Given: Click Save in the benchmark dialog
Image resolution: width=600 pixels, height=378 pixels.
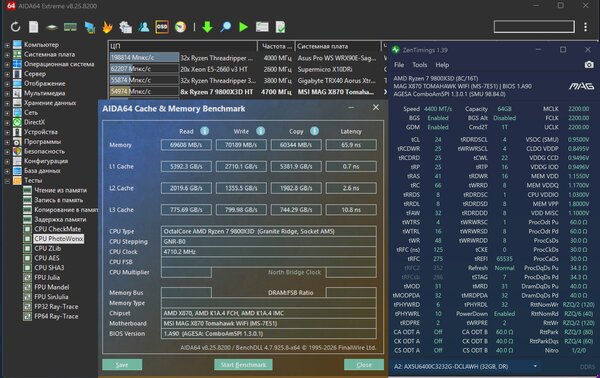Looking at the screenshot, I should (122, 365).
